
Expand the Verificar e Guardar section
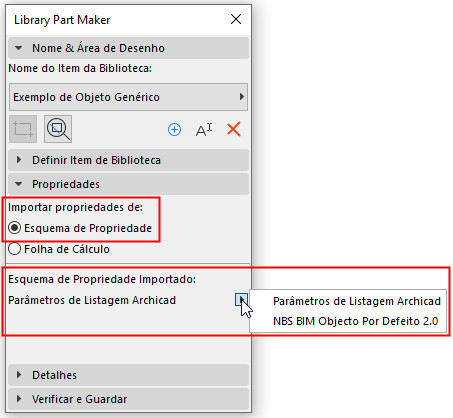(x=128, y=399)
